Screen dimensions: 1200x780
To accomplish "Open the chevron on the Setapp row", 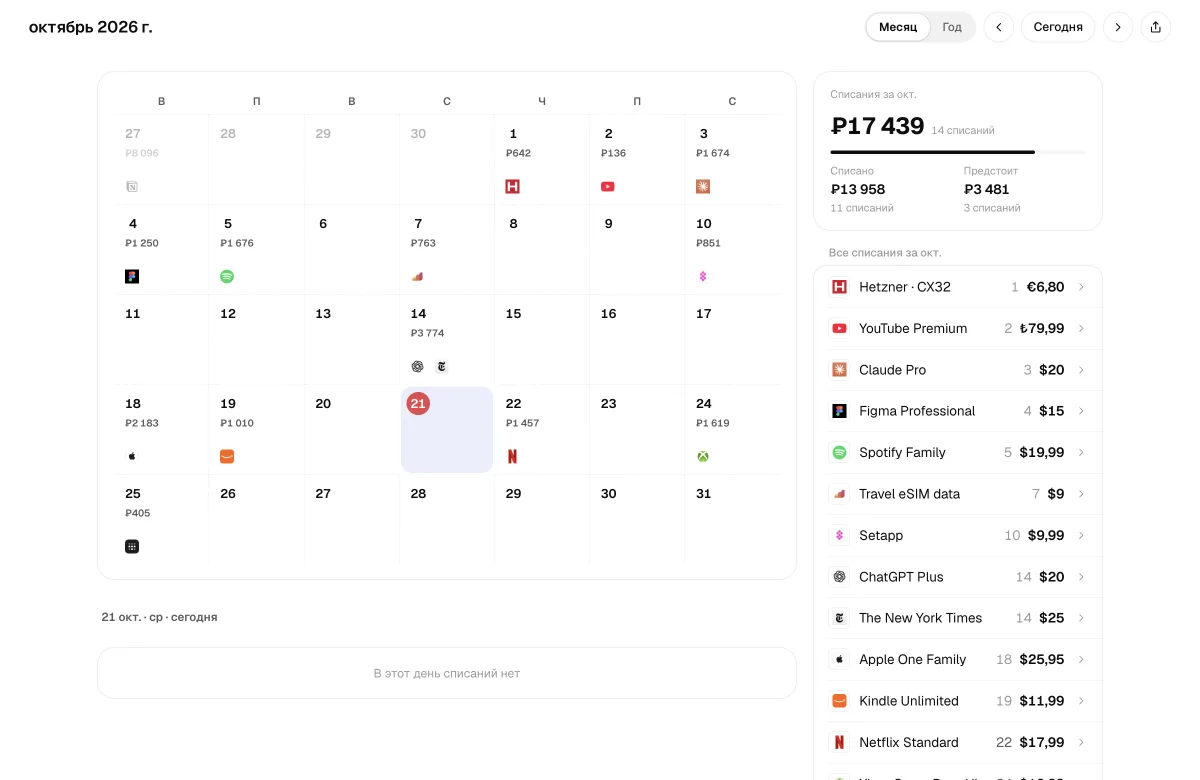I will (1081, 535).
